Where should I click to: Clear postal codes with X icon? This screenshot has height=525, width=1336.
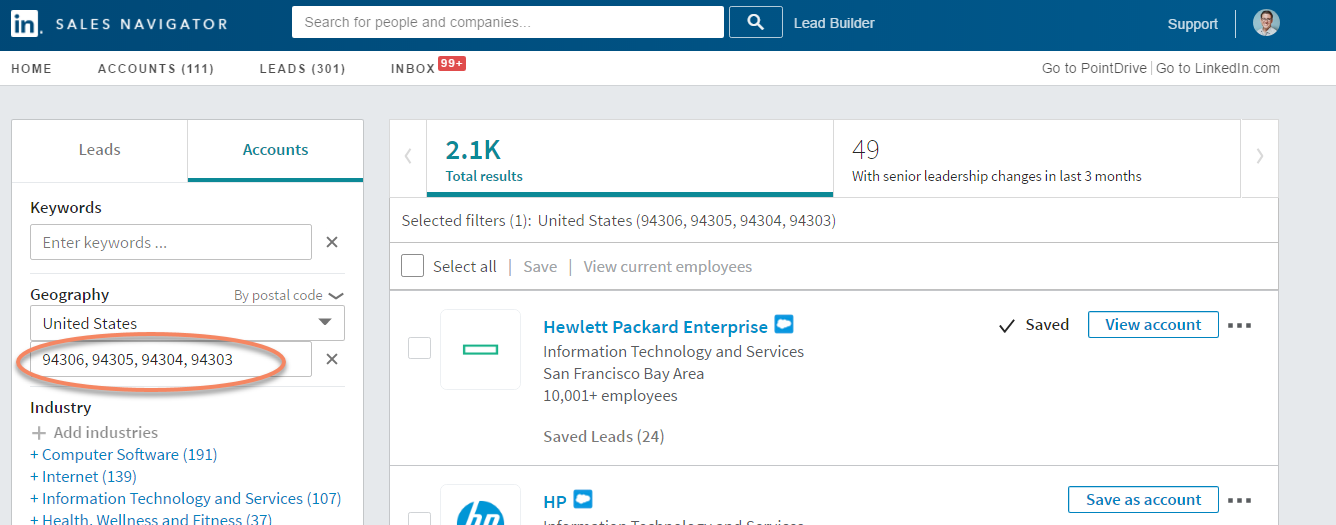click(x=332, y=359)
